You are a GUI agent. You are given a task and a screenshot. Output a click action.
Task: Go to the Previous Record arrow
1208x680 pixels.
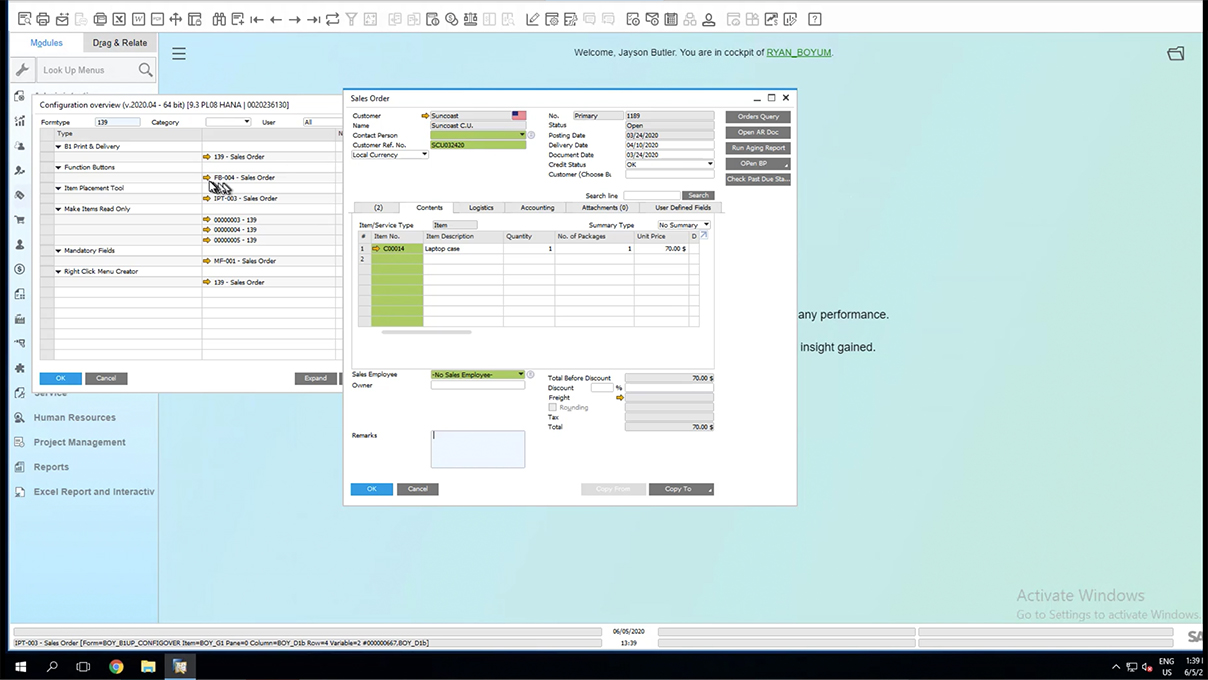pos(276,19)
